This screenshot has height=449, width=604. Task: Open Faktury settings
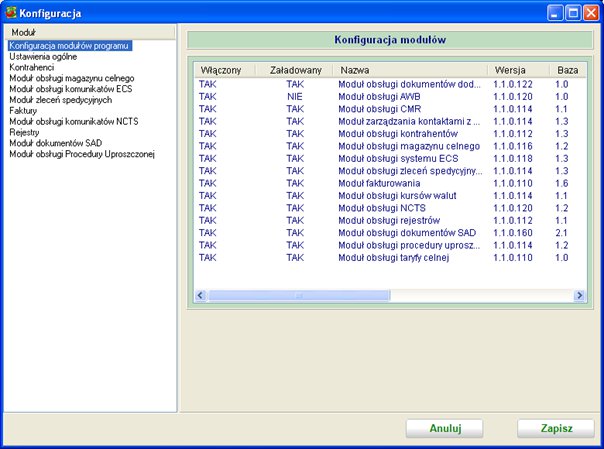click(x=23, y=111)
